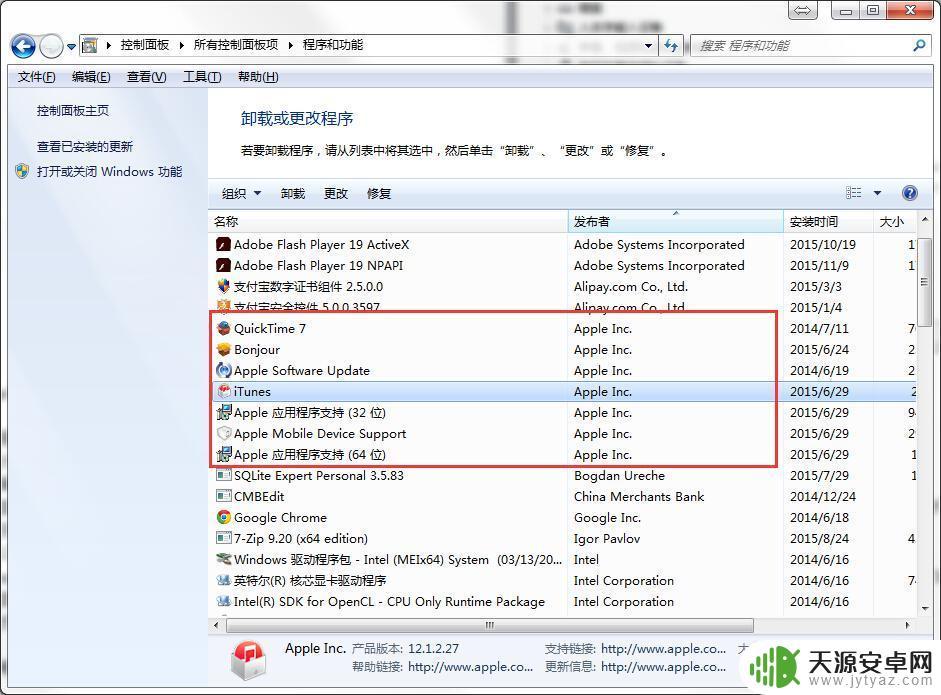Click 英特尔(R) 核芯显卡驱动程序 icon
This screenshot has height=695, width=941.
(223, 580)
